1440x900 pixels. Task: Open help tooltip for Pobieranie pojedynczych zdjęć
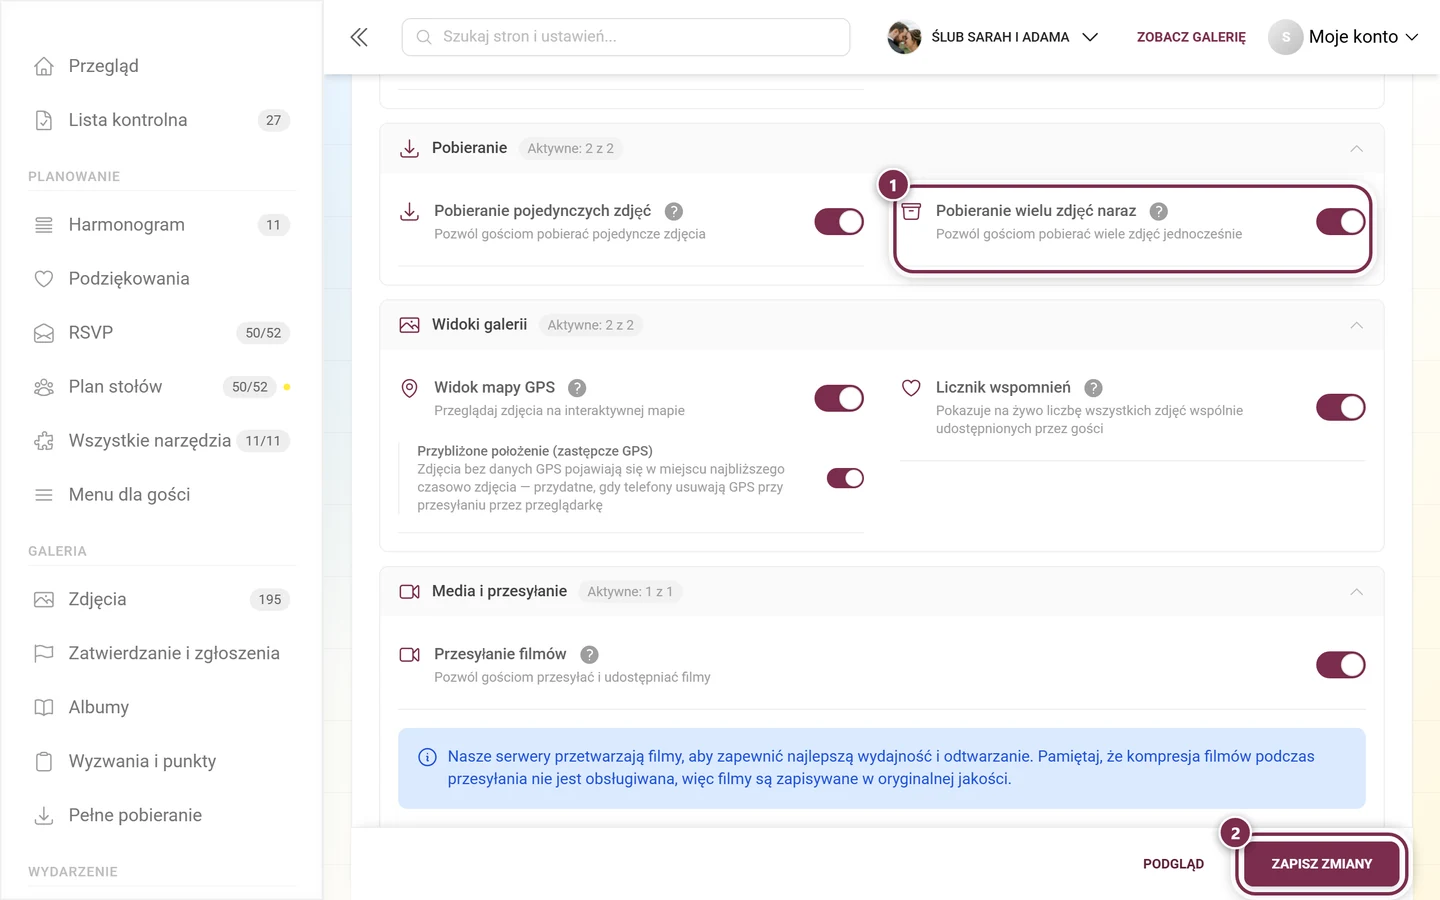[x=674, y=211]
